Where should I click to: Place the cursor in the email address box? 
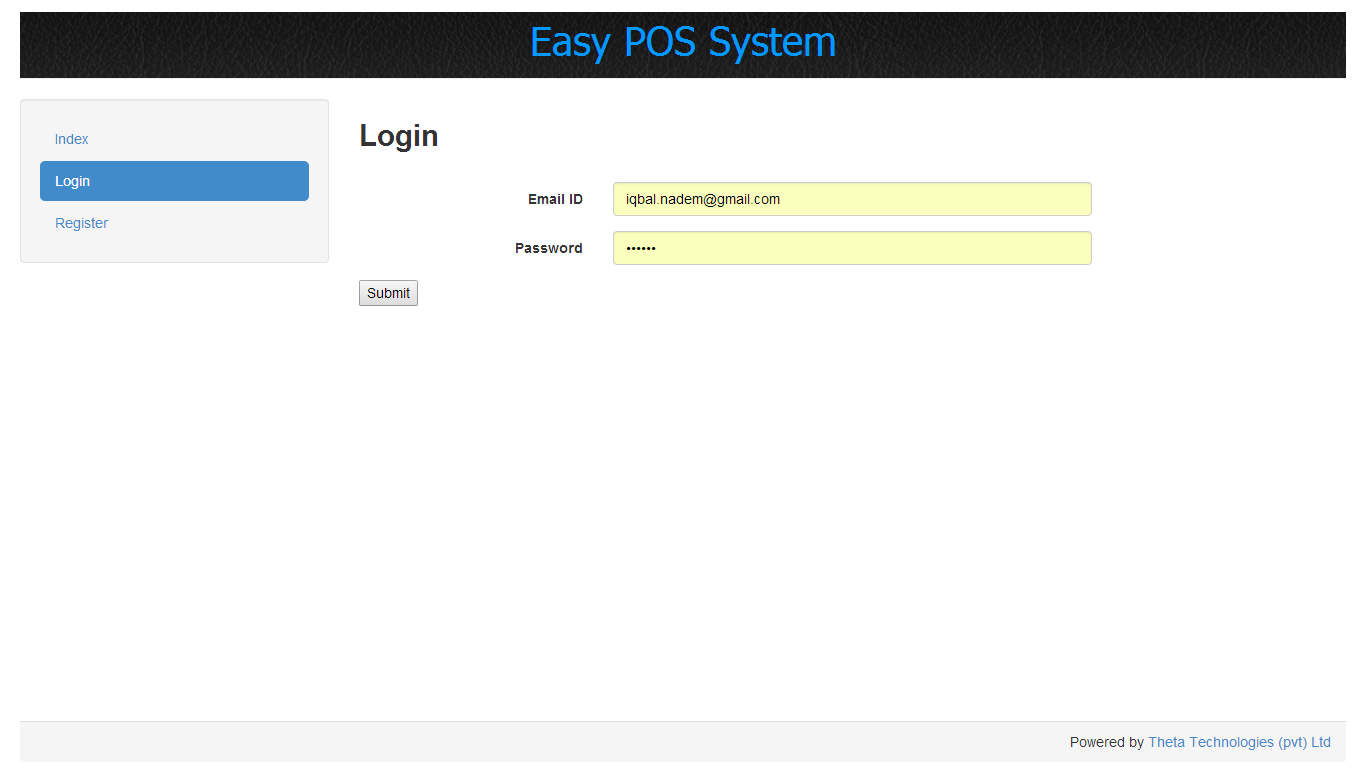(851, 199)
